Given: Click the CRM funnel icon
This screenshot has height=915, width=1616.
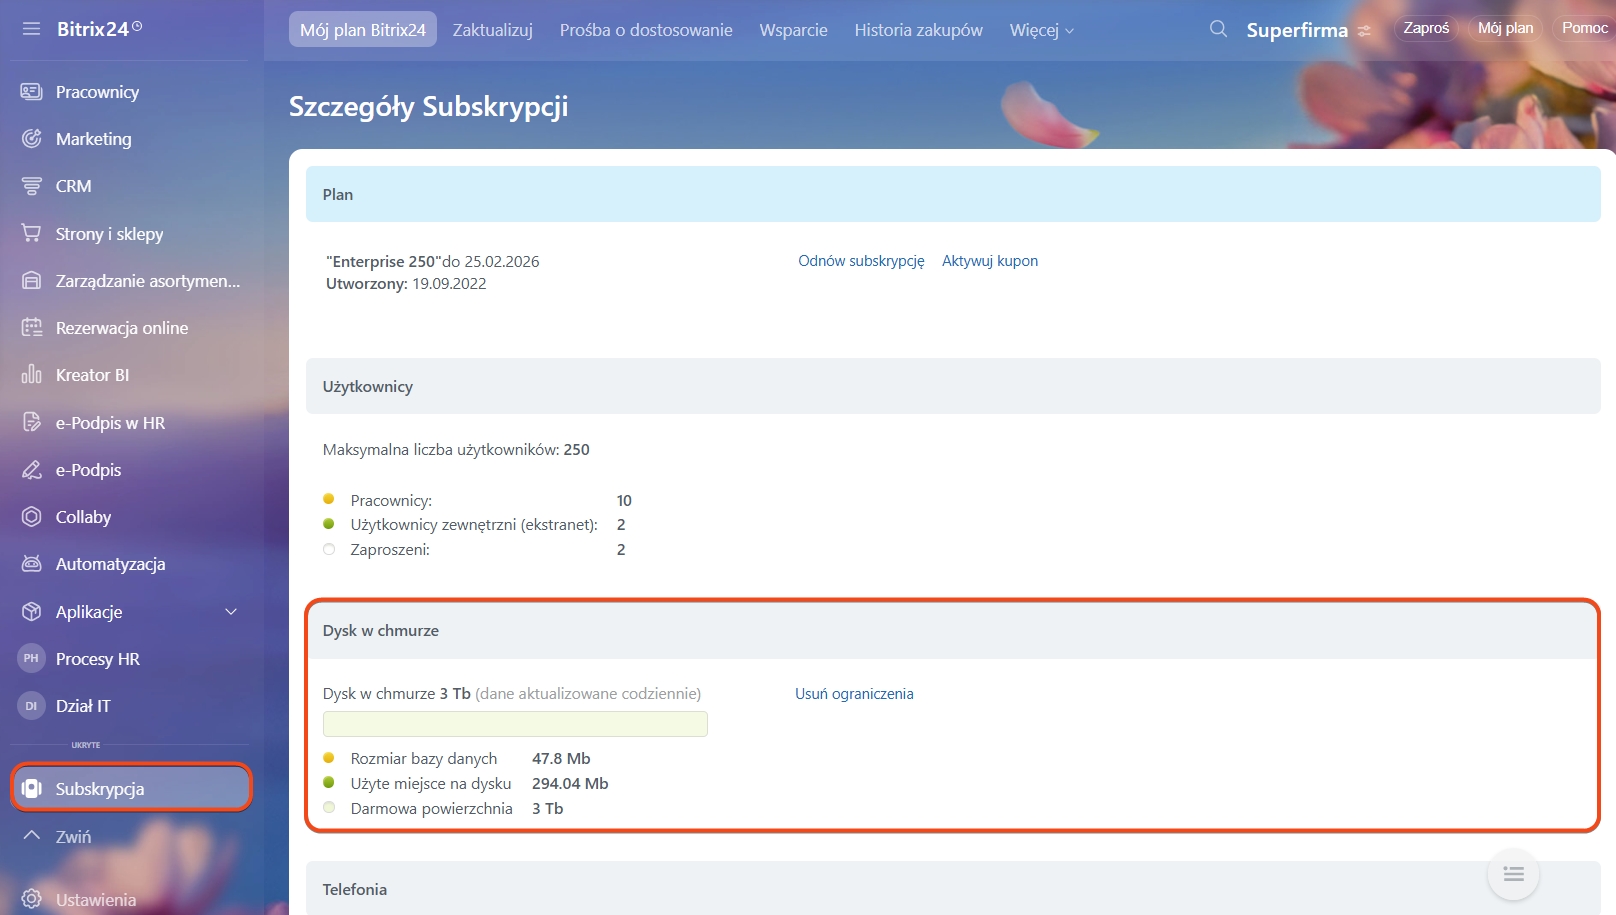Looking at the screenshot, I should point(32,186).
